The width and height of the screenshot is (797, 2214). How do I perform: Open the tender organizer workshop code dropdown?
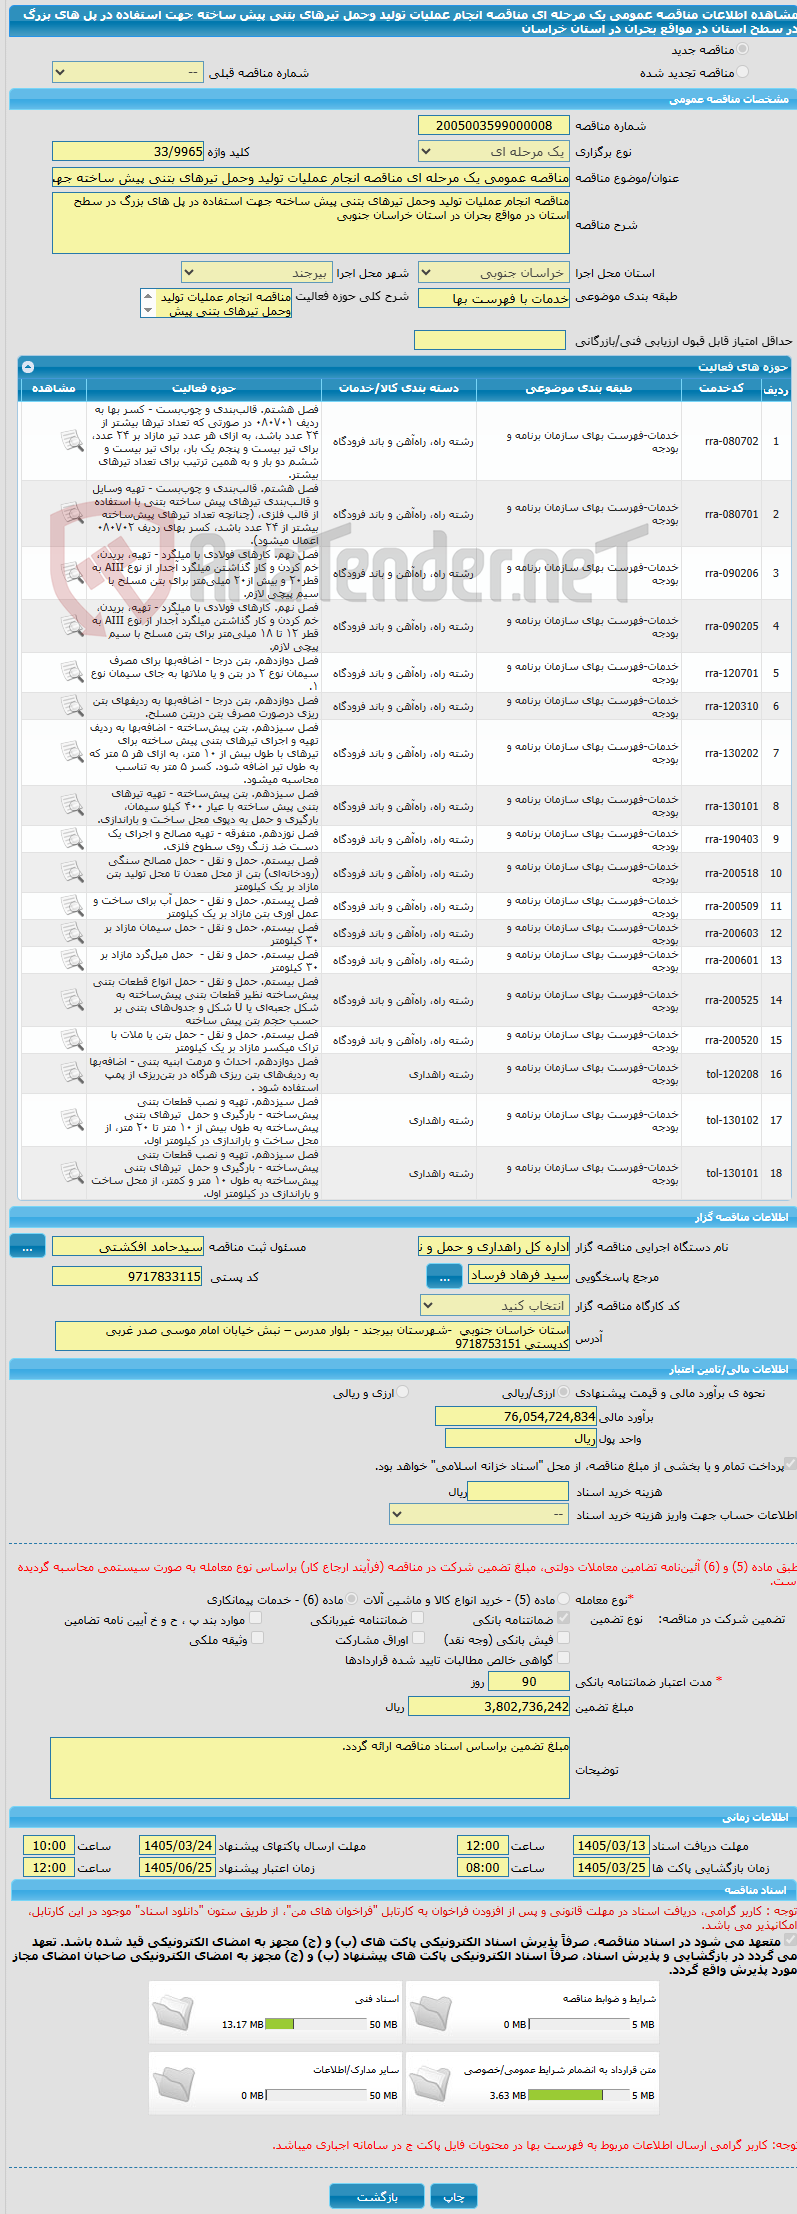point(495,1305)
